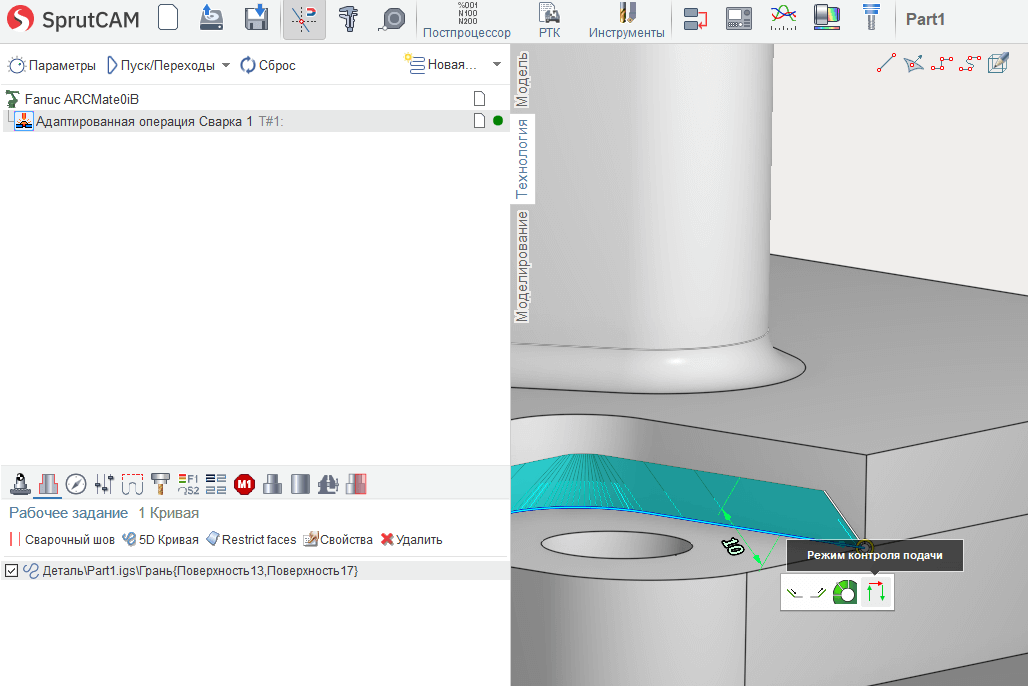Open the F1 S2 feeds and speeds icon
The width and height of the screenshot is (1028, 686).
(188, 484)
